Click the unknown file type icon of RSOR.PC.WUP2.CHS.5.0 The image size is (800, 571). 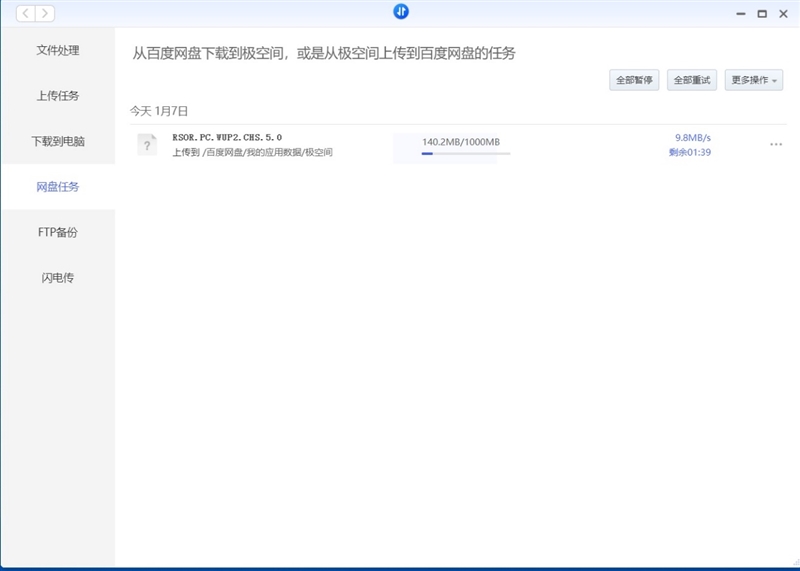[147, 145]
